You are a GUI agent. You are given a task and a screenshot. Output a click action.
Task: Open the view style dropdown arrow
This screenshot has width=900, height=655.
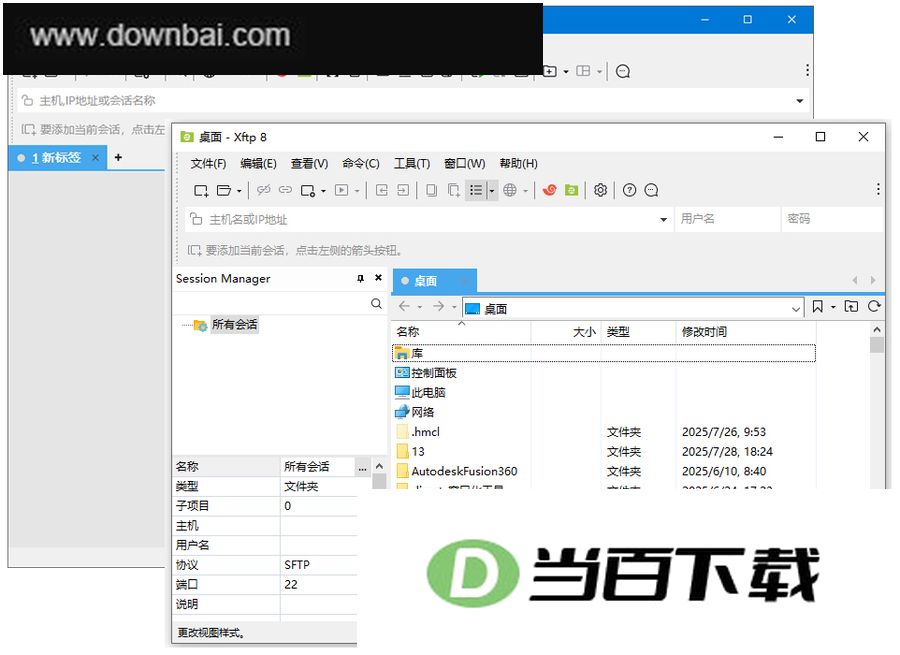492,191
